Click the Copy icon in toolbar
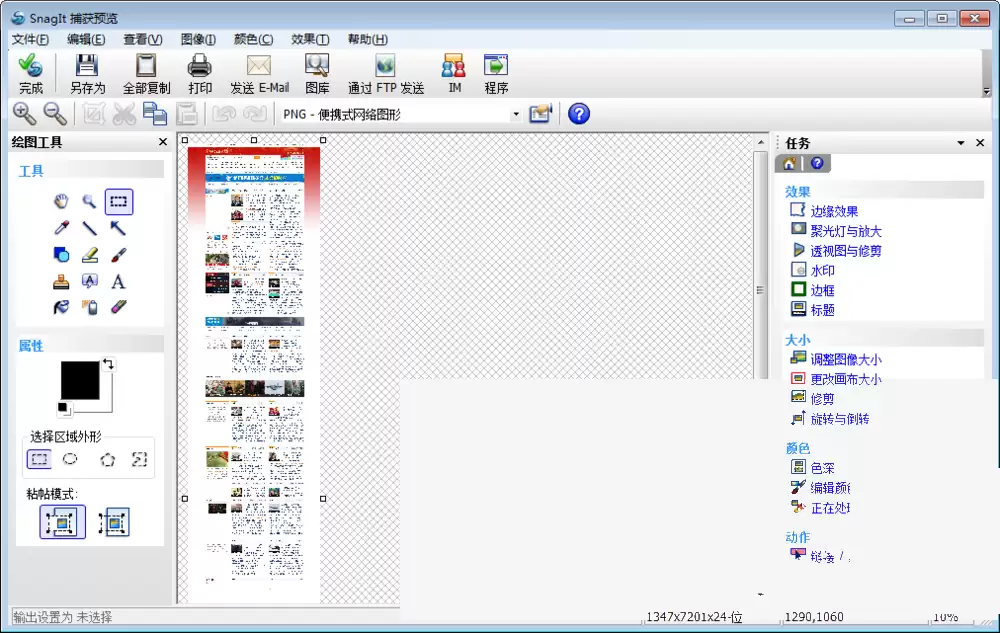The height and width of the screenshot is (633, 1000). [x=155, y=114]
